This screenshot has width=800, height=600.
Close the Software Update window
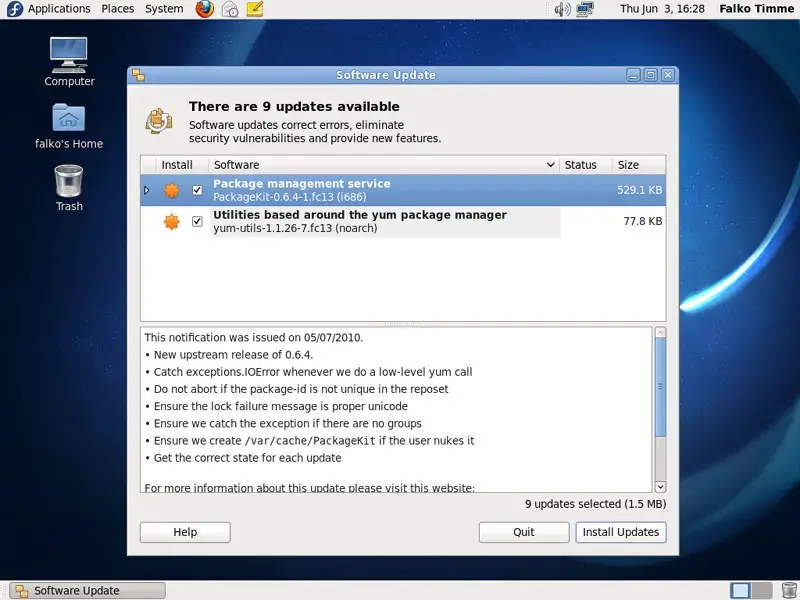click(668, 75)
